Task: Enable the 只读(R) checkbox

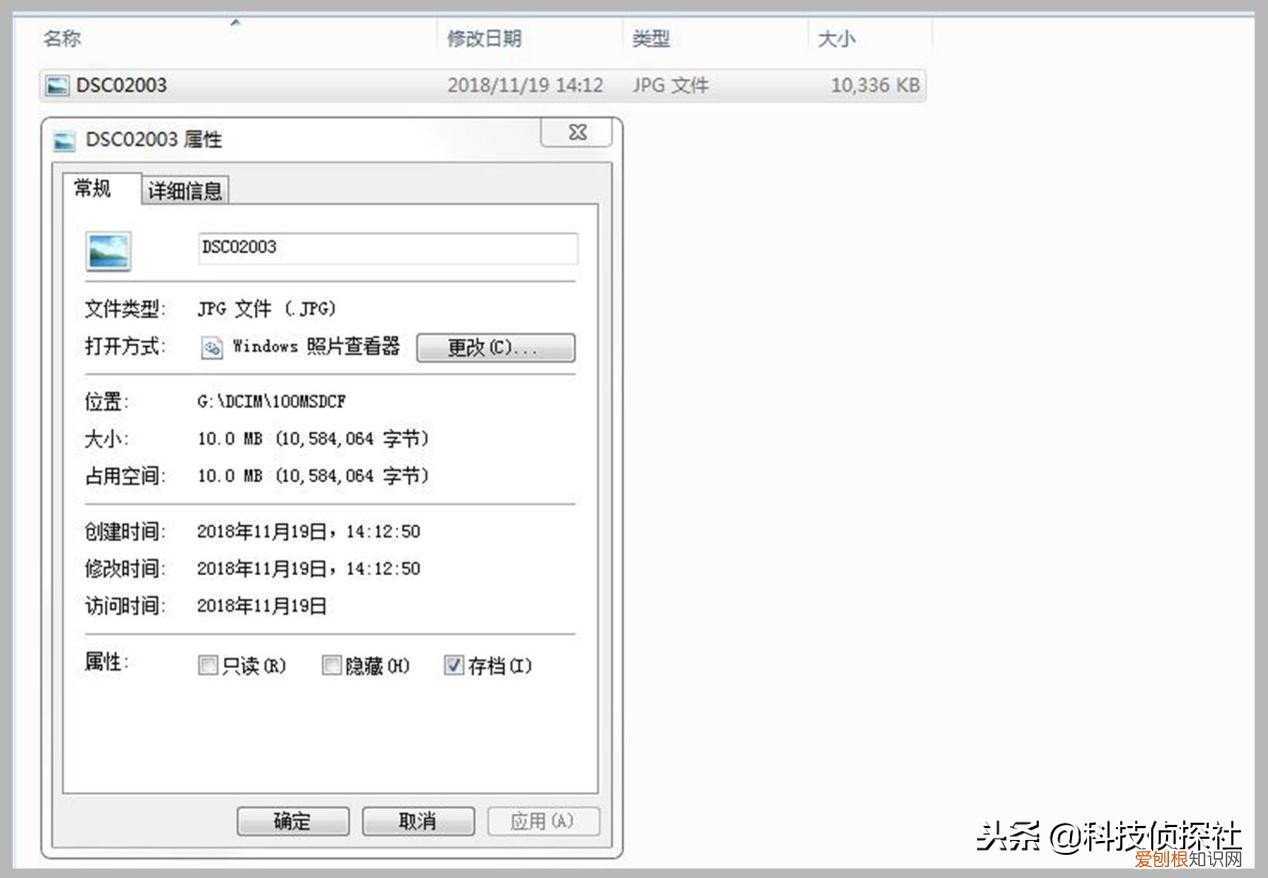Action: pos(207,665)
